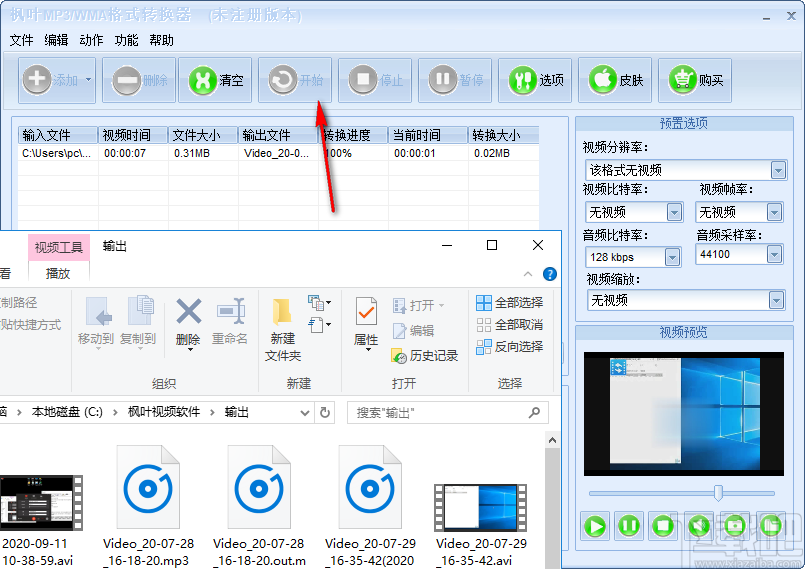This screenshot has height=569, width=805.
Task: Open the 视频分辨率 dropdown
Action: click(778, 170)
